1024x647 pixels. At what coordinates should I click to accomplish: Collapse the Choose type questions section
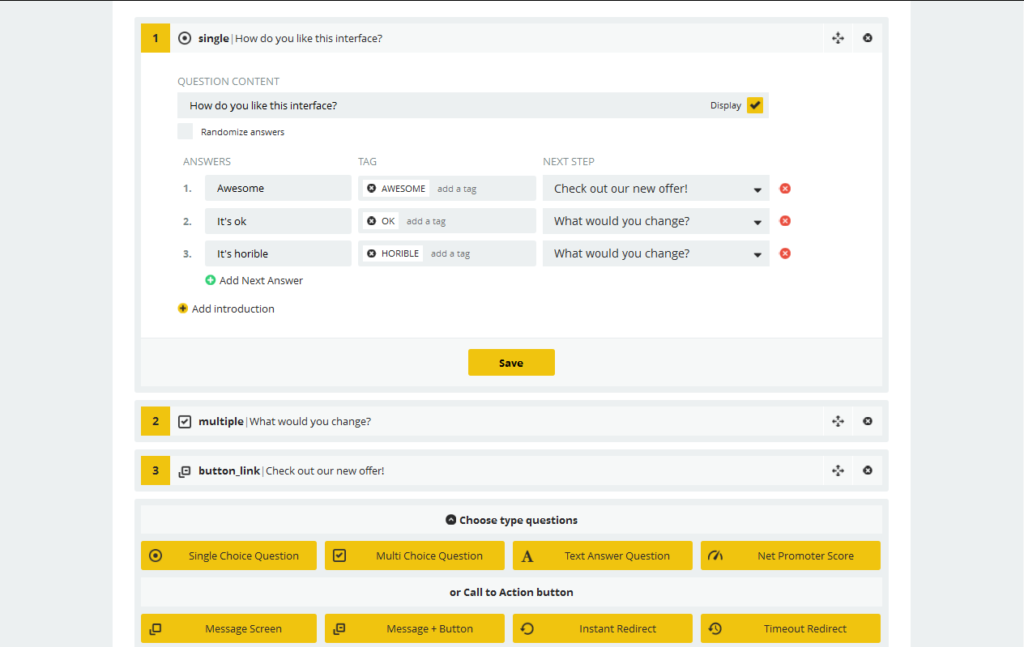[x=451, y=520]
